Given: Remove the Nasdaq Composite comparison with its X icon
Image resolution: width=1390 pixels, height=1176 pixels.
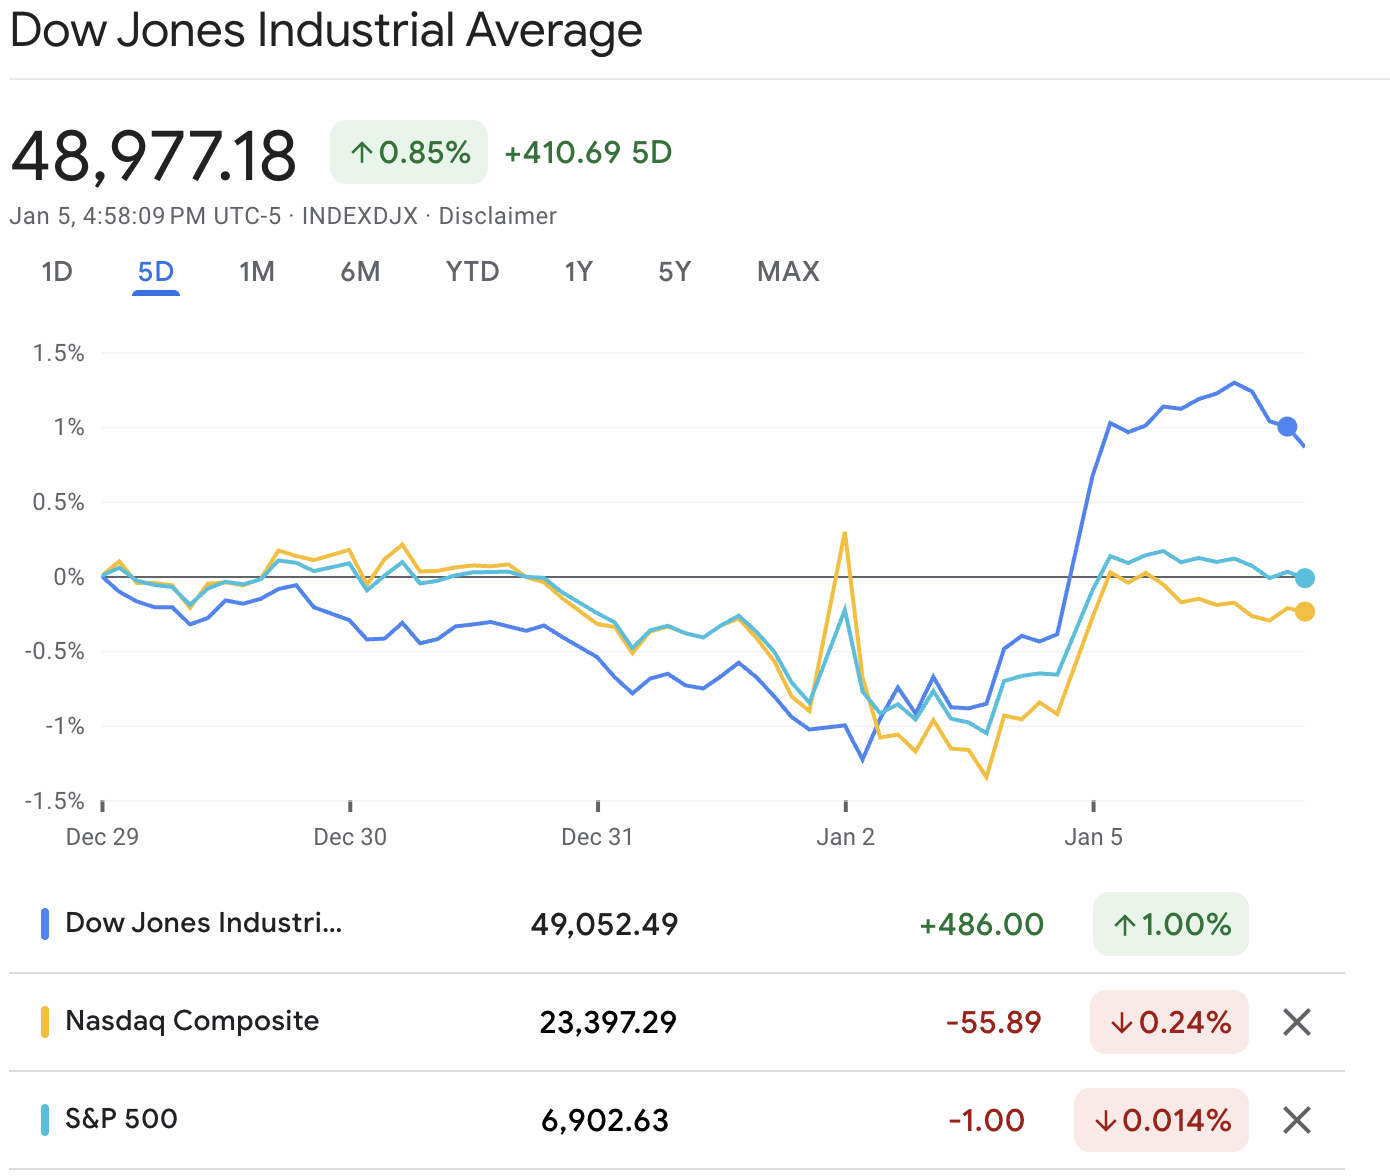Looking at the screenshot, I should pyautogui.click(x=1296, y=1022).
